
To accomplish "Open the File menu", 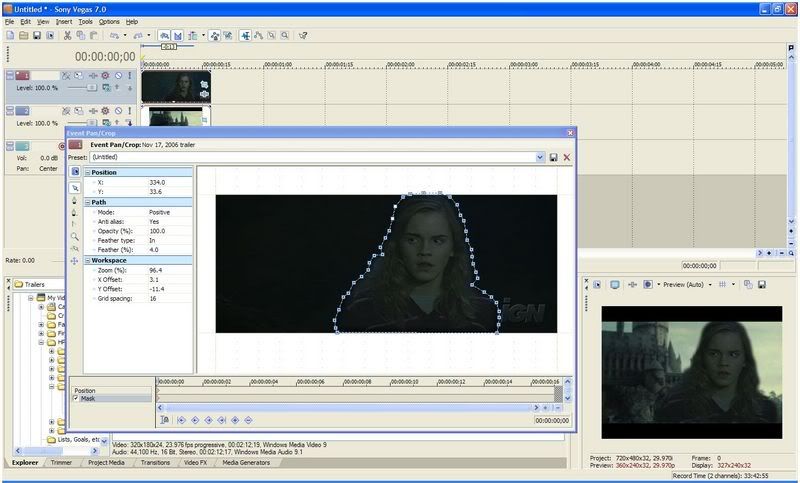I will coord(9,22).
